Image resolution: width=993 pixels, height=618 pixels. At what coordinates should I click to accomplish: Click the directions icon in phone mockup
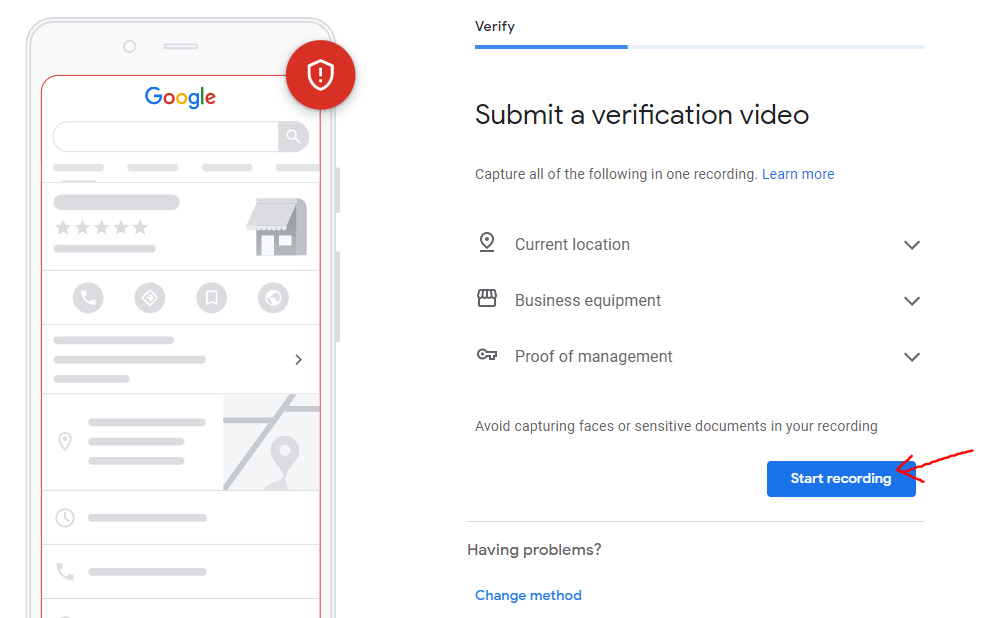[x=150, y=297]
